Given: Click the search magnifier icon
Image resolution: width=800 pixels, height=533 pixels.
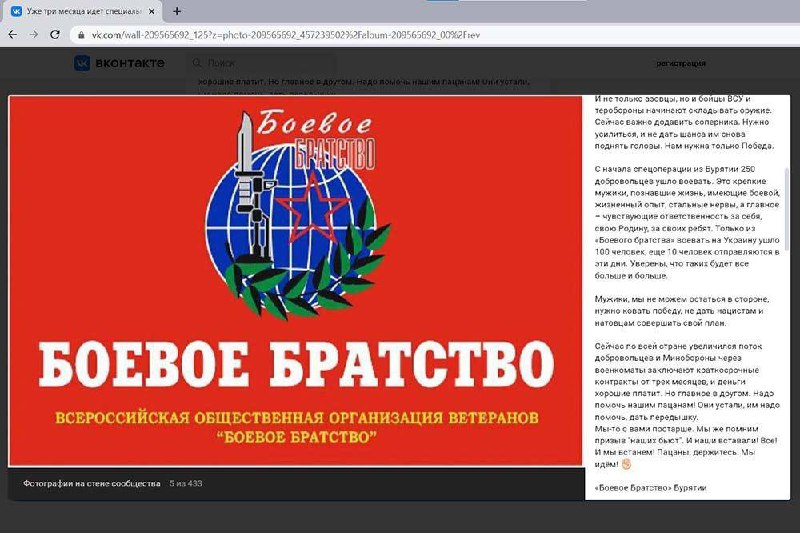Looking at the screenshot, I should 202,63.
